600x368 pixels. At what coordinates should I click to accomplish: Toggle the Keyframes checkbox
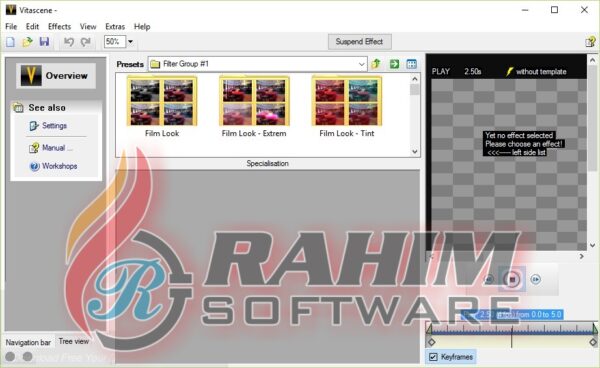[433, 357]
